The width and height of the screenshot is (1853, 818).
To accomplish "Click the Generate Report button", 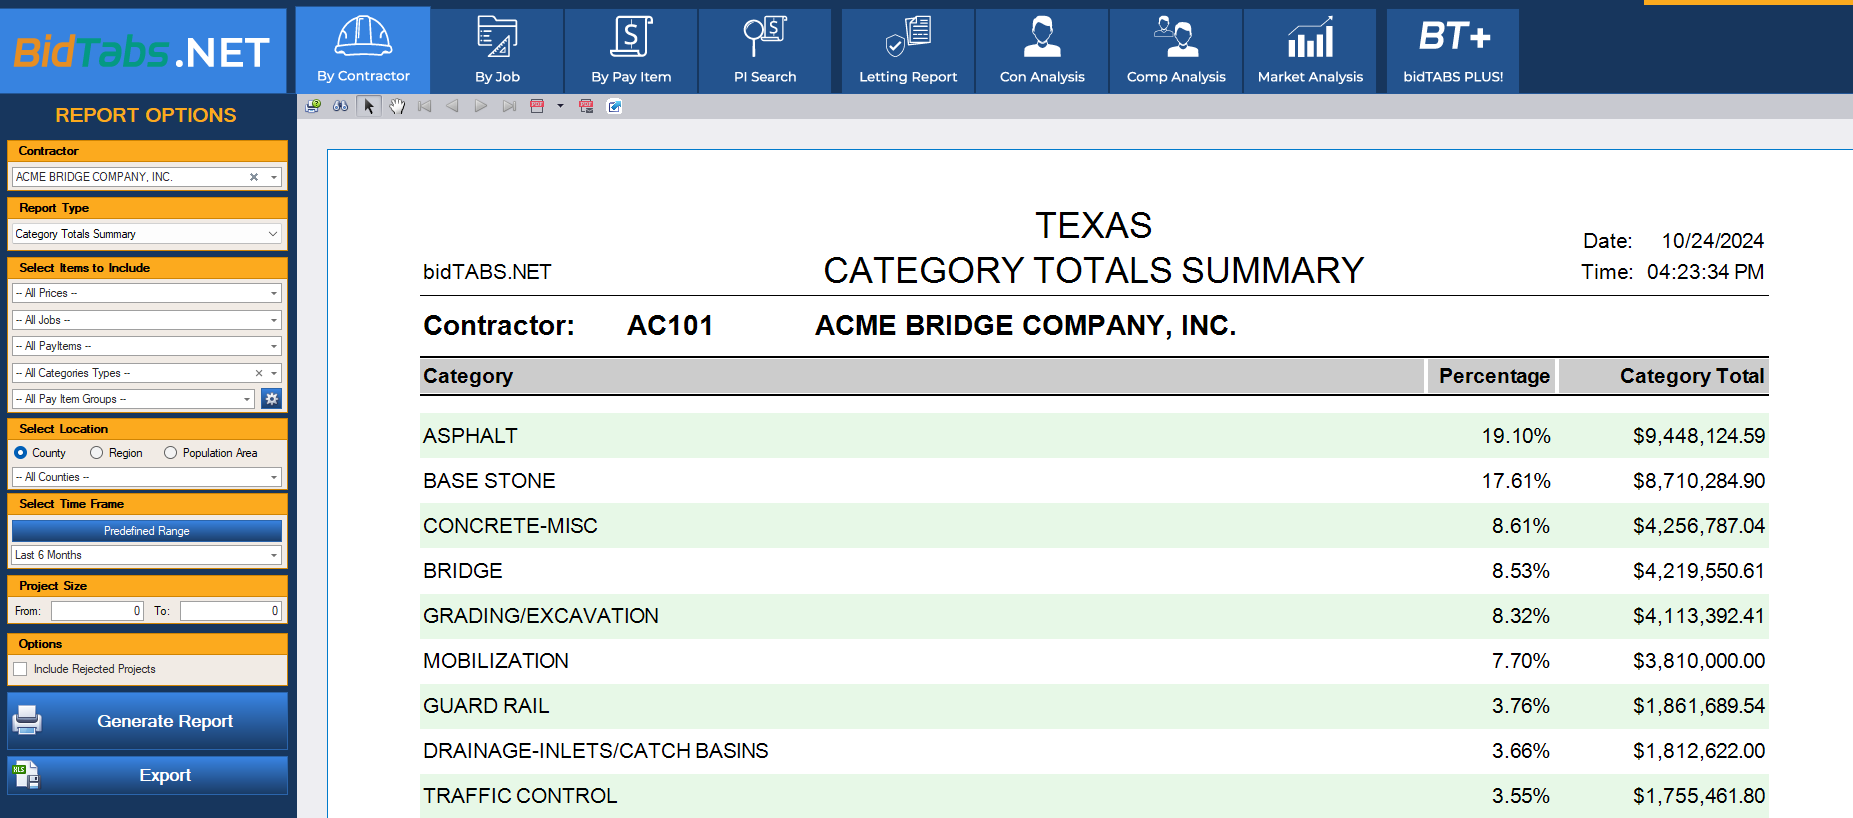I will point(147,721).
